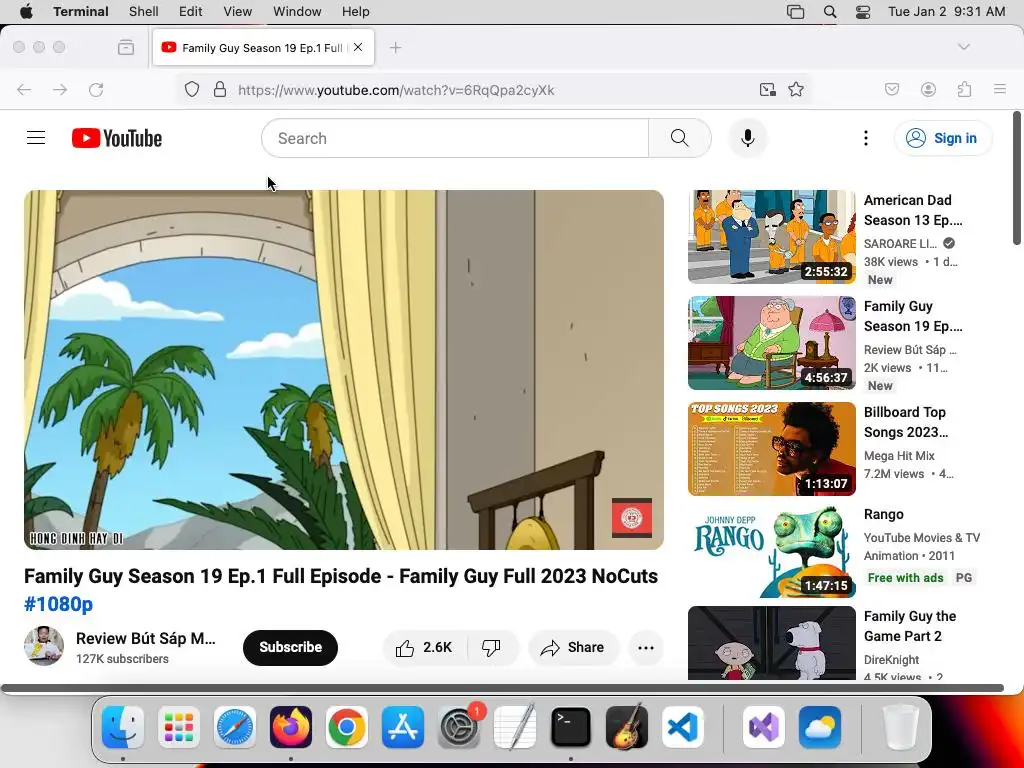Open the YouTube guide hamburger menu
Viewport: 1024px width, 768px height.
[36, 138]
